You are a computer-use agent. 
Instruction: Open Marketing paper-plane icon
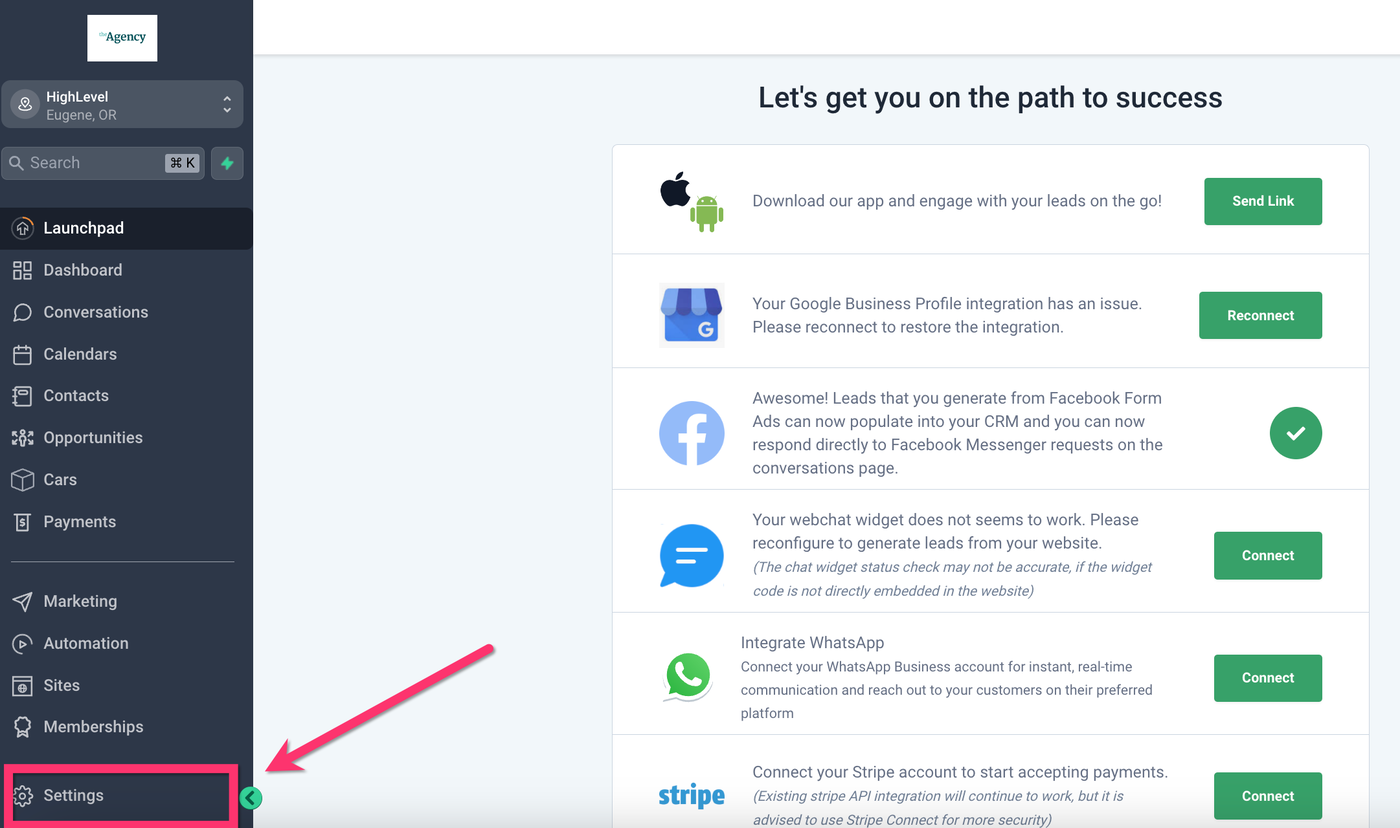click(22, 601)
